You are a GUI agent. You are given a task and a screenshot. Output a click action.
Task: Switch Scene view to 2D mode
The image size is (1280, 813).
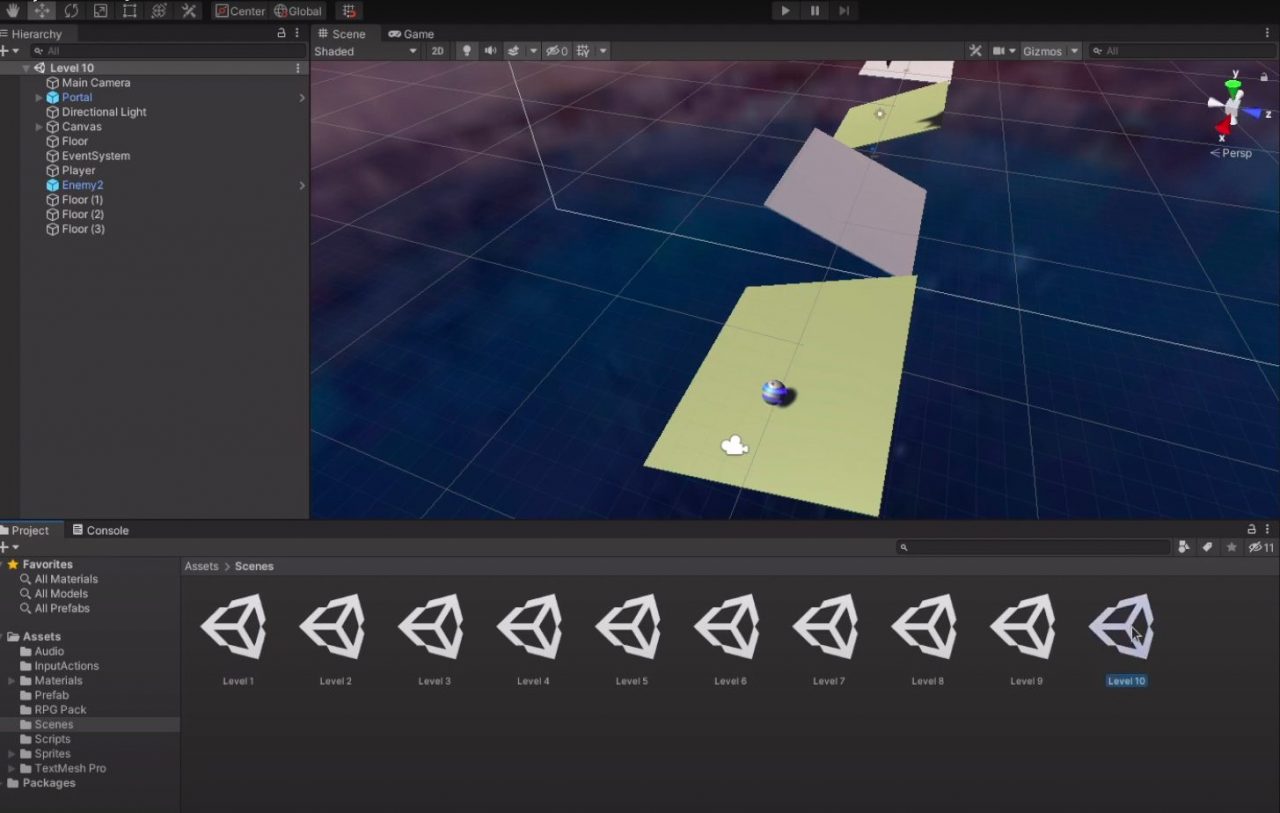[x=438, y=51]
